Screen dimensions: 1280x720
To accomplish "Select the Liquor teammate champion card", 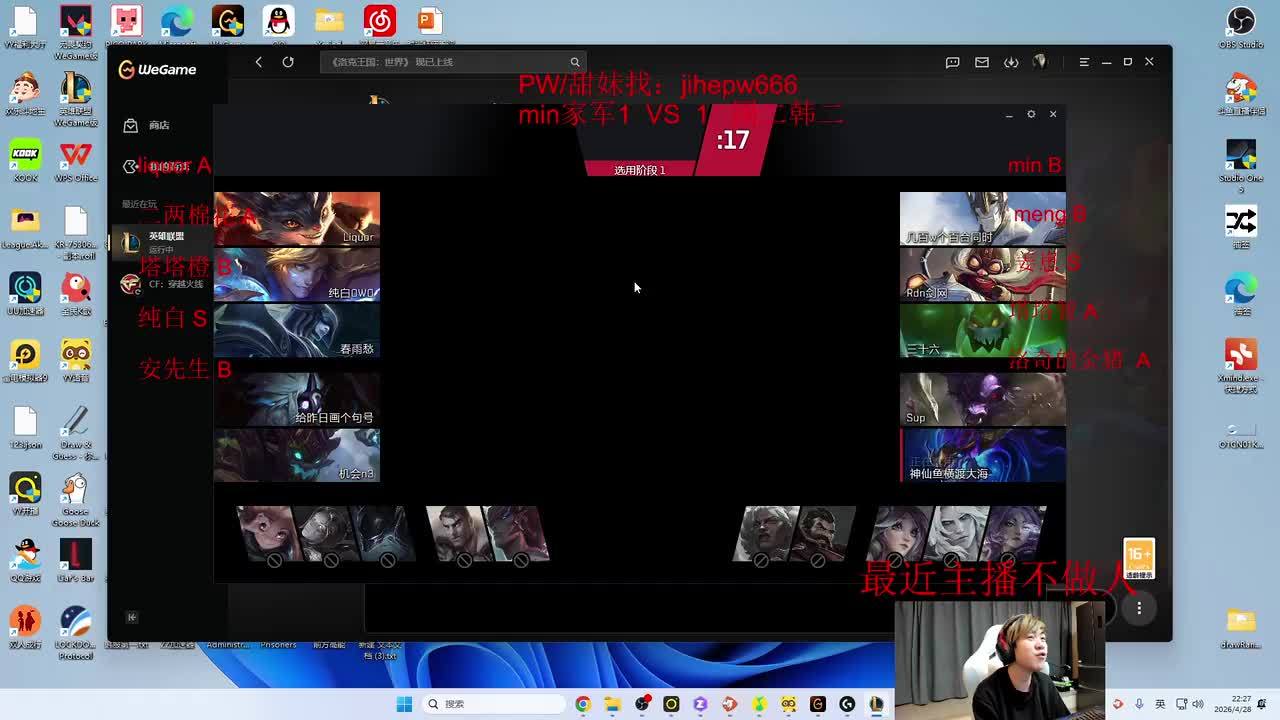I will [x=297, y=218].
